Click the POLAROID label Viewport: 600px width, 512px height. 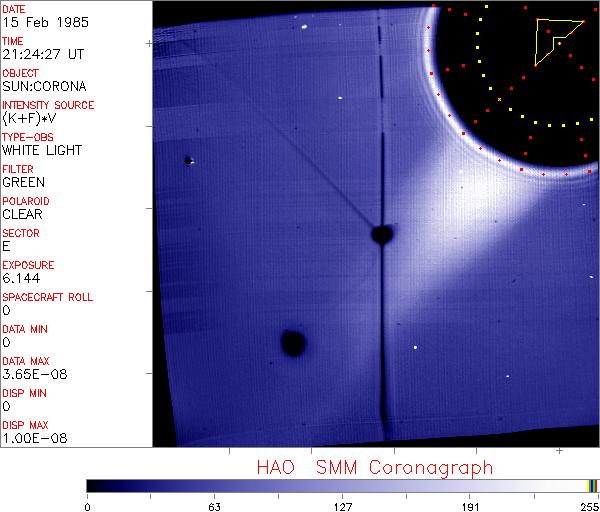pos(26,201)
